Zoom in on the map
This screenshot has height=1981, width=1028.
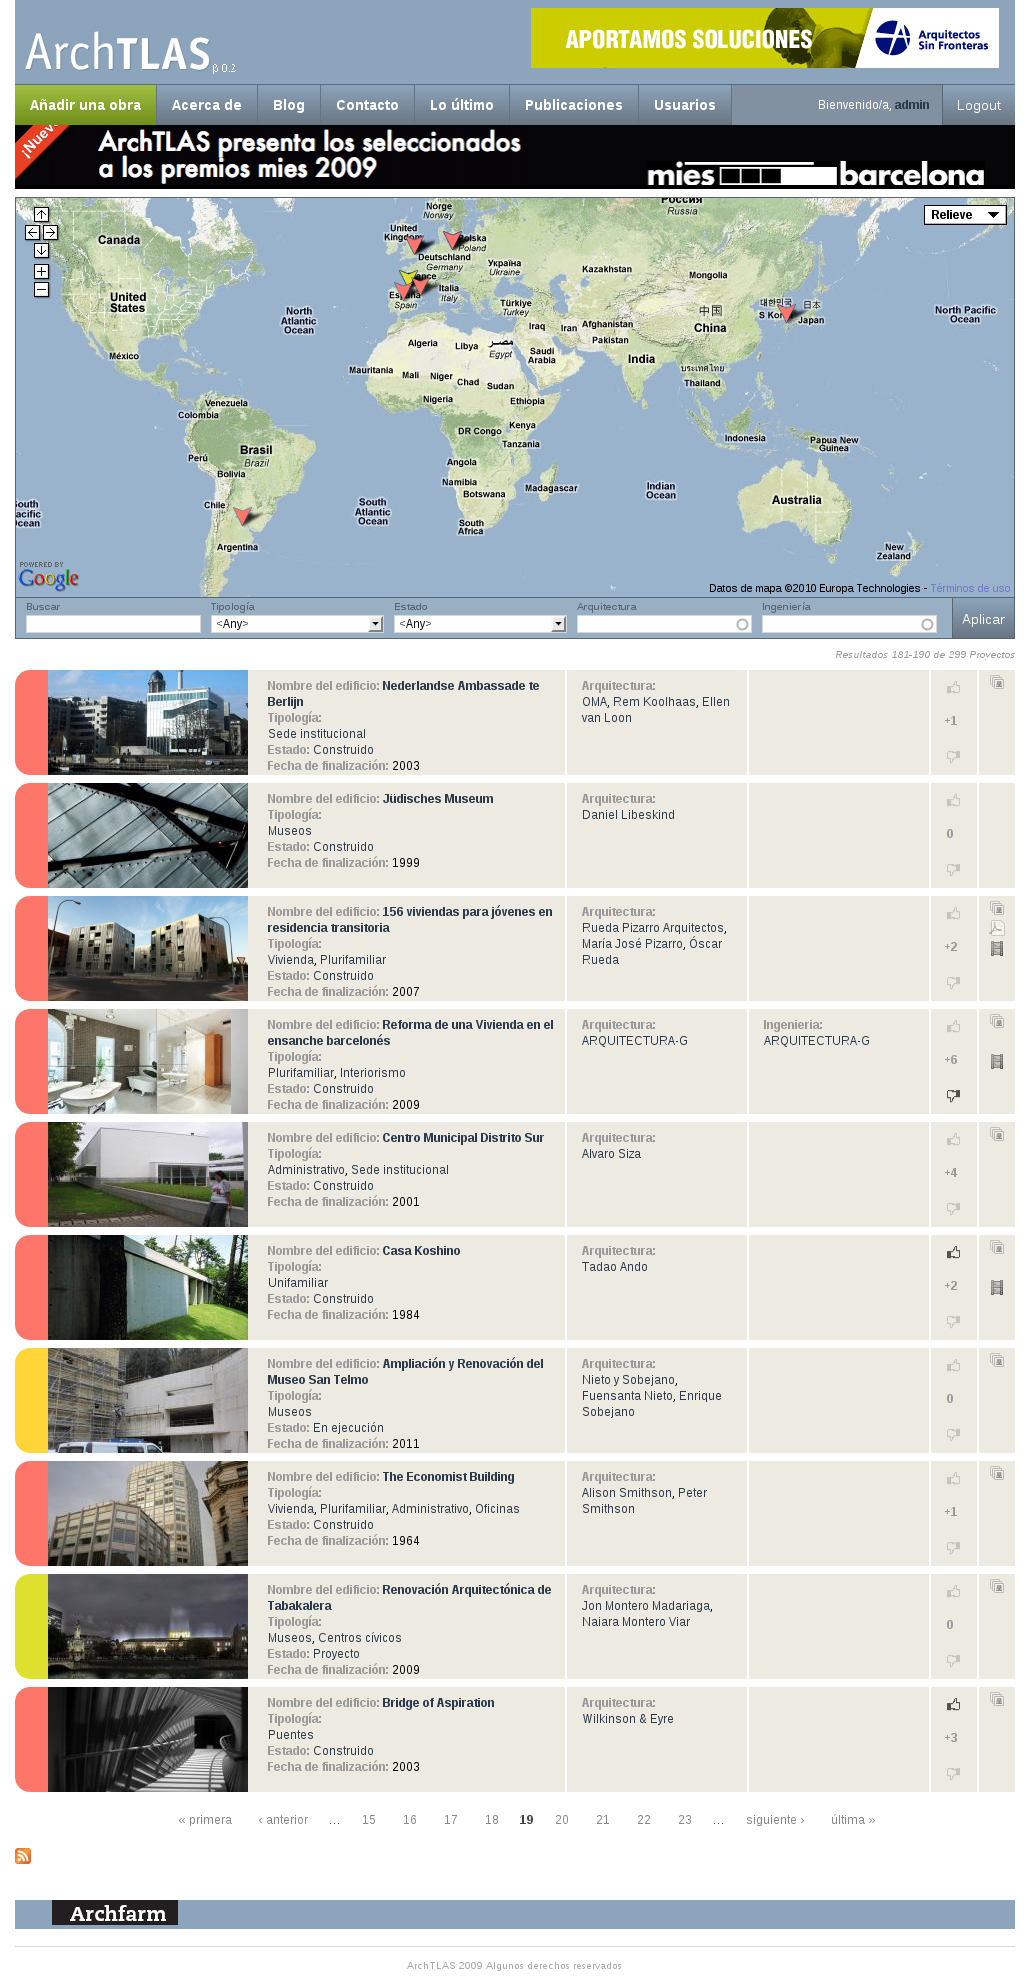41,271
